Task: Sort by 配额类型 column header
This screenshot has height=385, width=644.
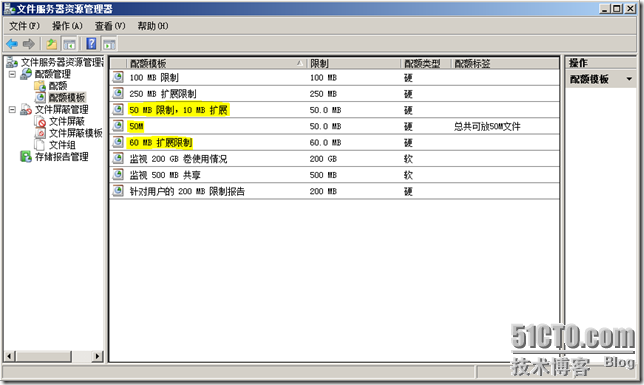Action: click(x=426, y=63)
